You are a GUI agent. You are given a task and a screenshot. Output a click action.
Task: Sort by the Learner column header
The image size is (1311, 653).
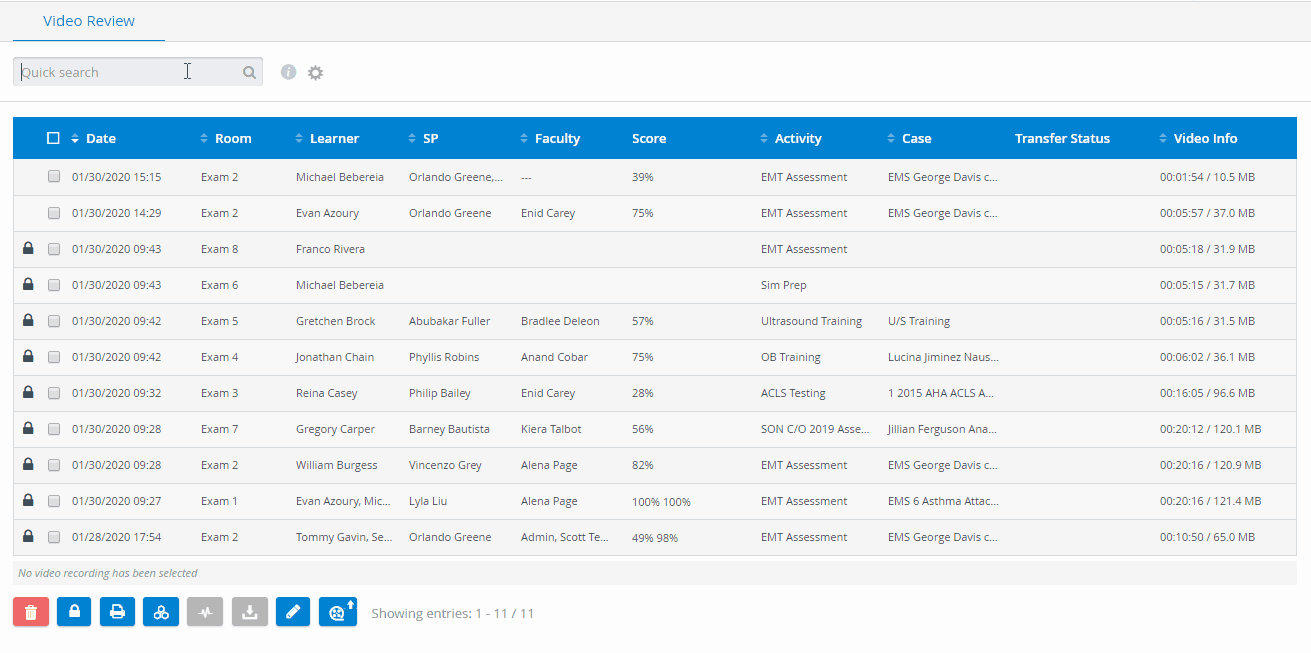click(x=327, y=138)
